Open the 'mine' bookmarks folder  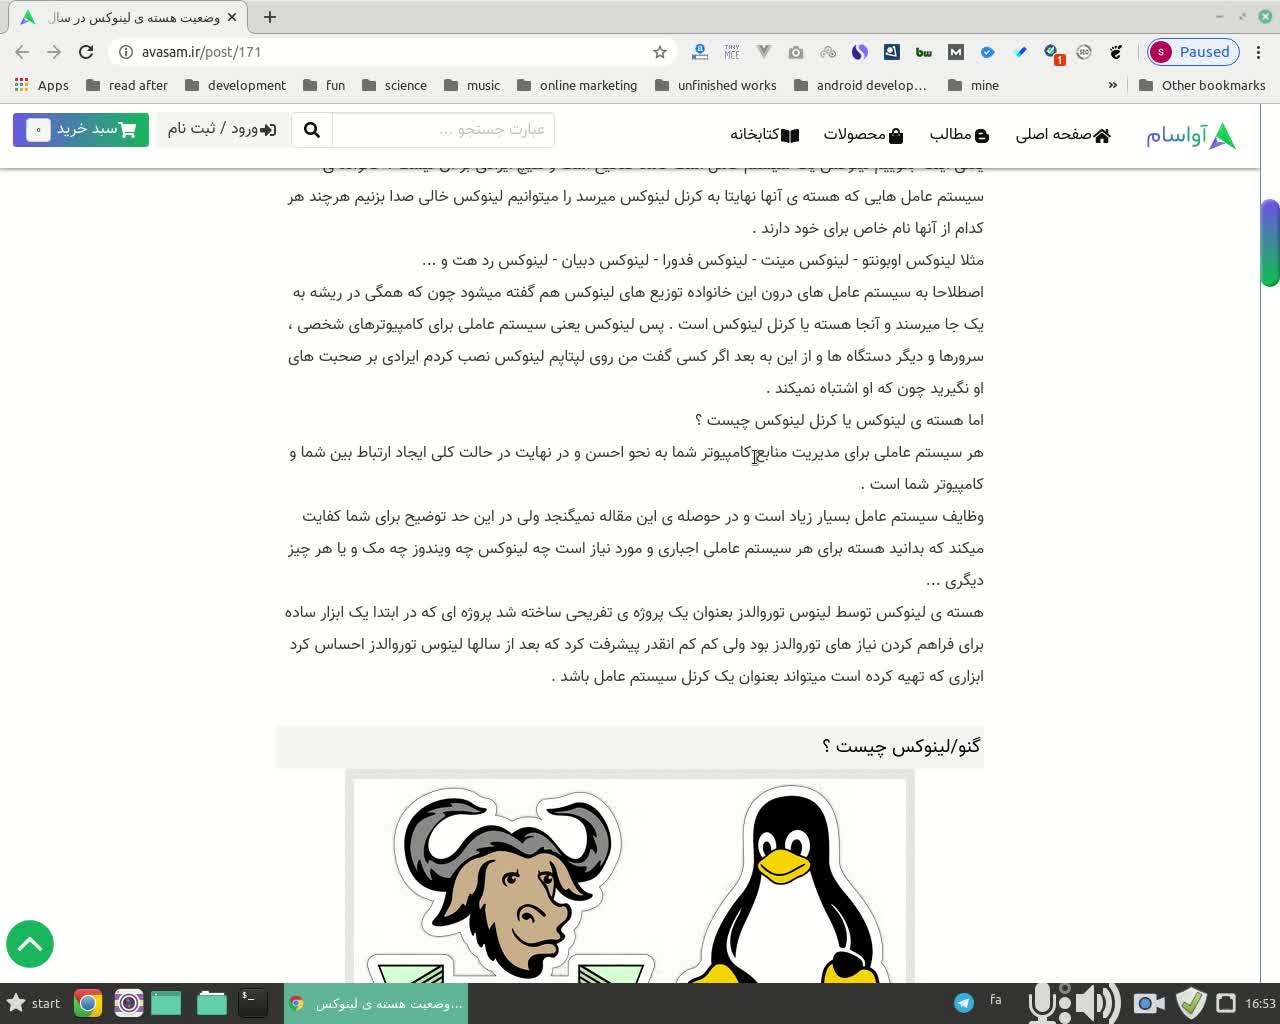(x=973, y=85)
